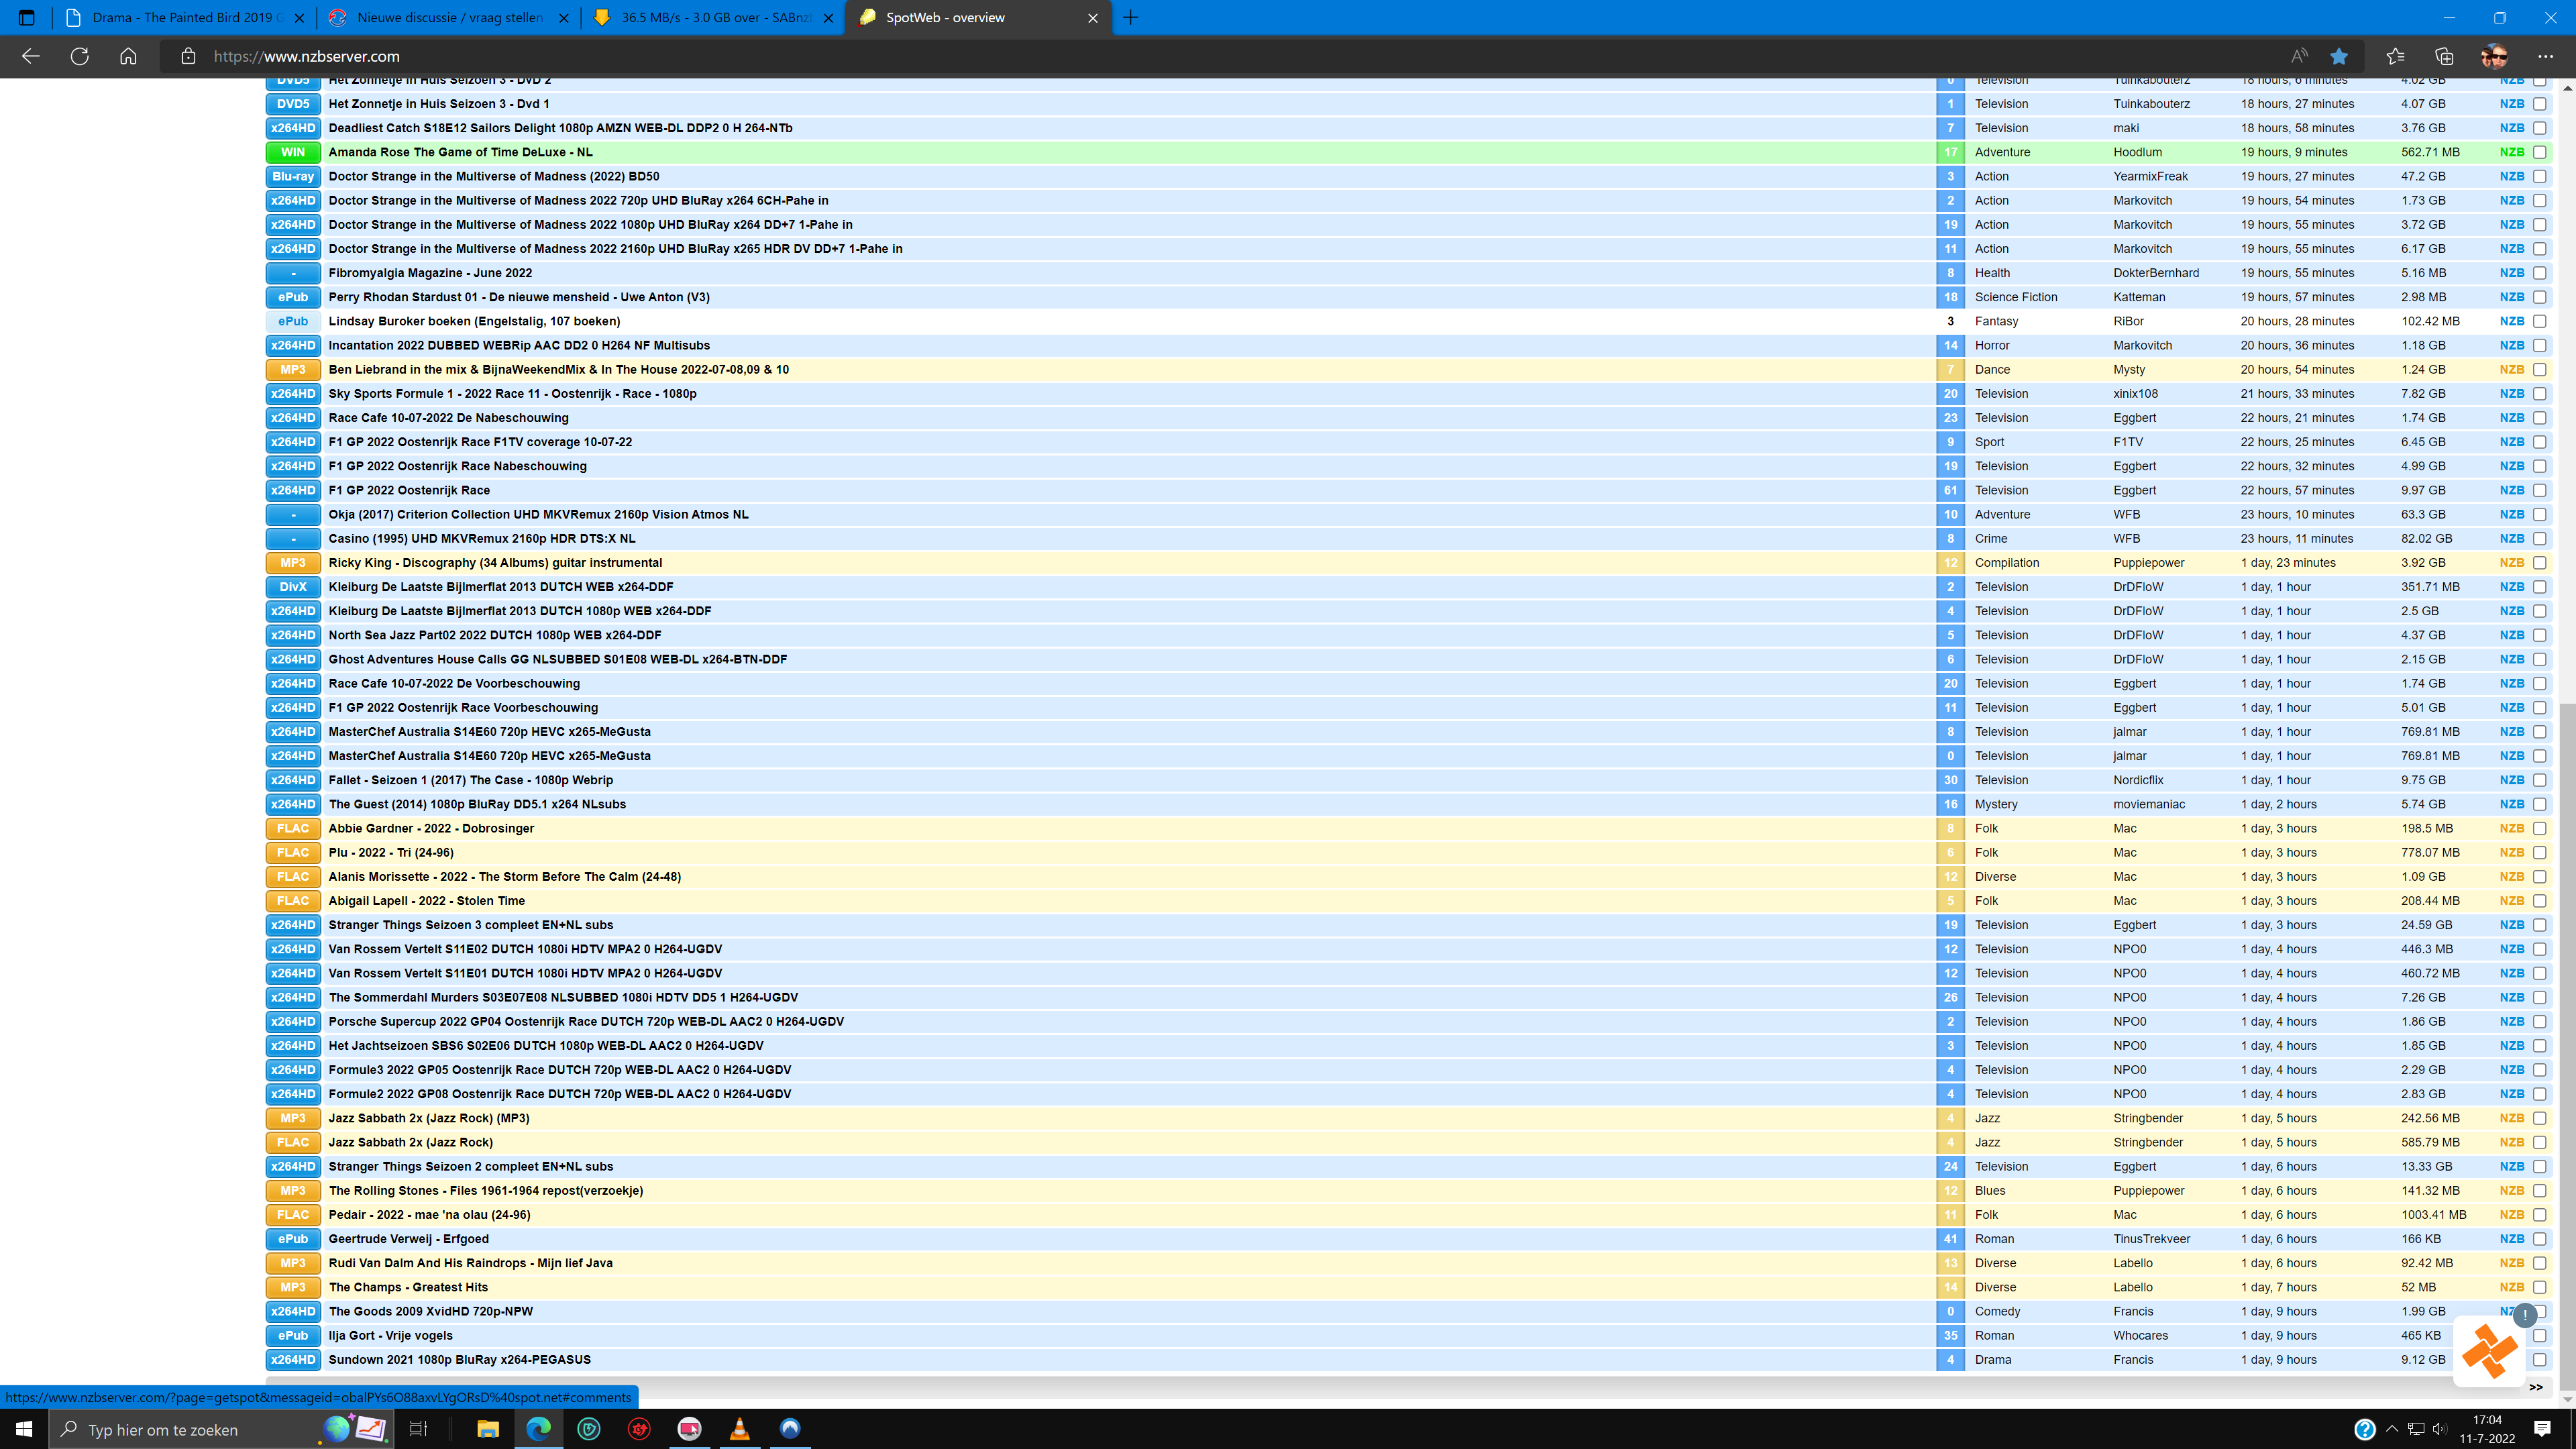Open File Explorer from the taskbar

pos(487,1429)
